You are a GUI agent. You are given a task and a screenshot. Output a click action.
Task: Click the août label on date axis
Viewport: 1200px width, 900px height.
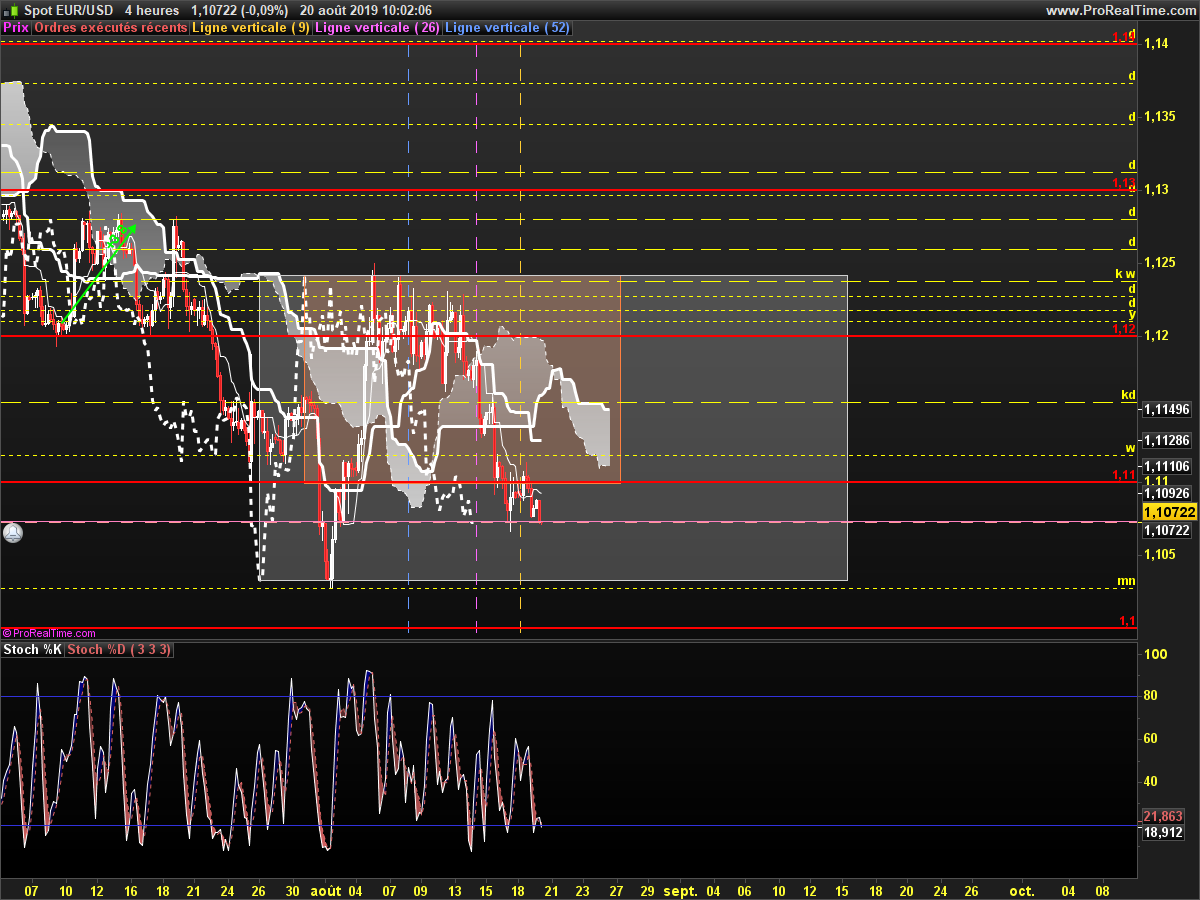pyautogui.click(x=325, y=890)
